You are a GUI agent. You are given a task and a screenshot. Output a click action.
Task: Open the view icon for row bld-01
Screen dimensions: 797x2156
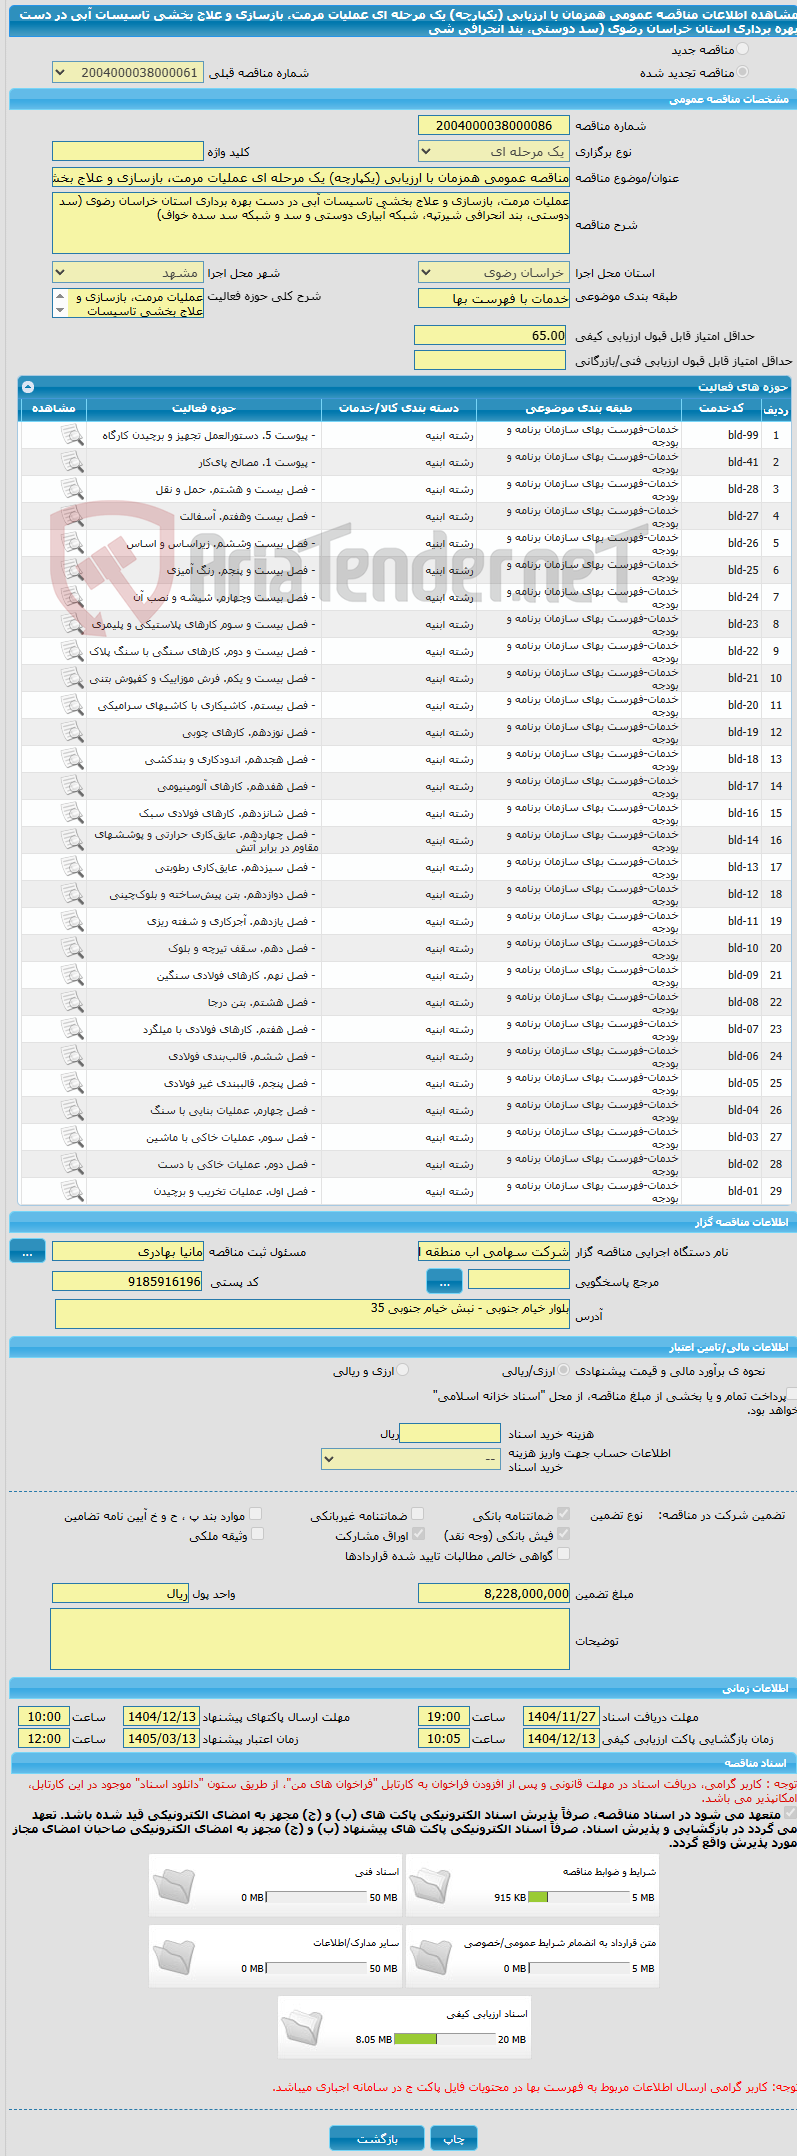click(72, 1191)
